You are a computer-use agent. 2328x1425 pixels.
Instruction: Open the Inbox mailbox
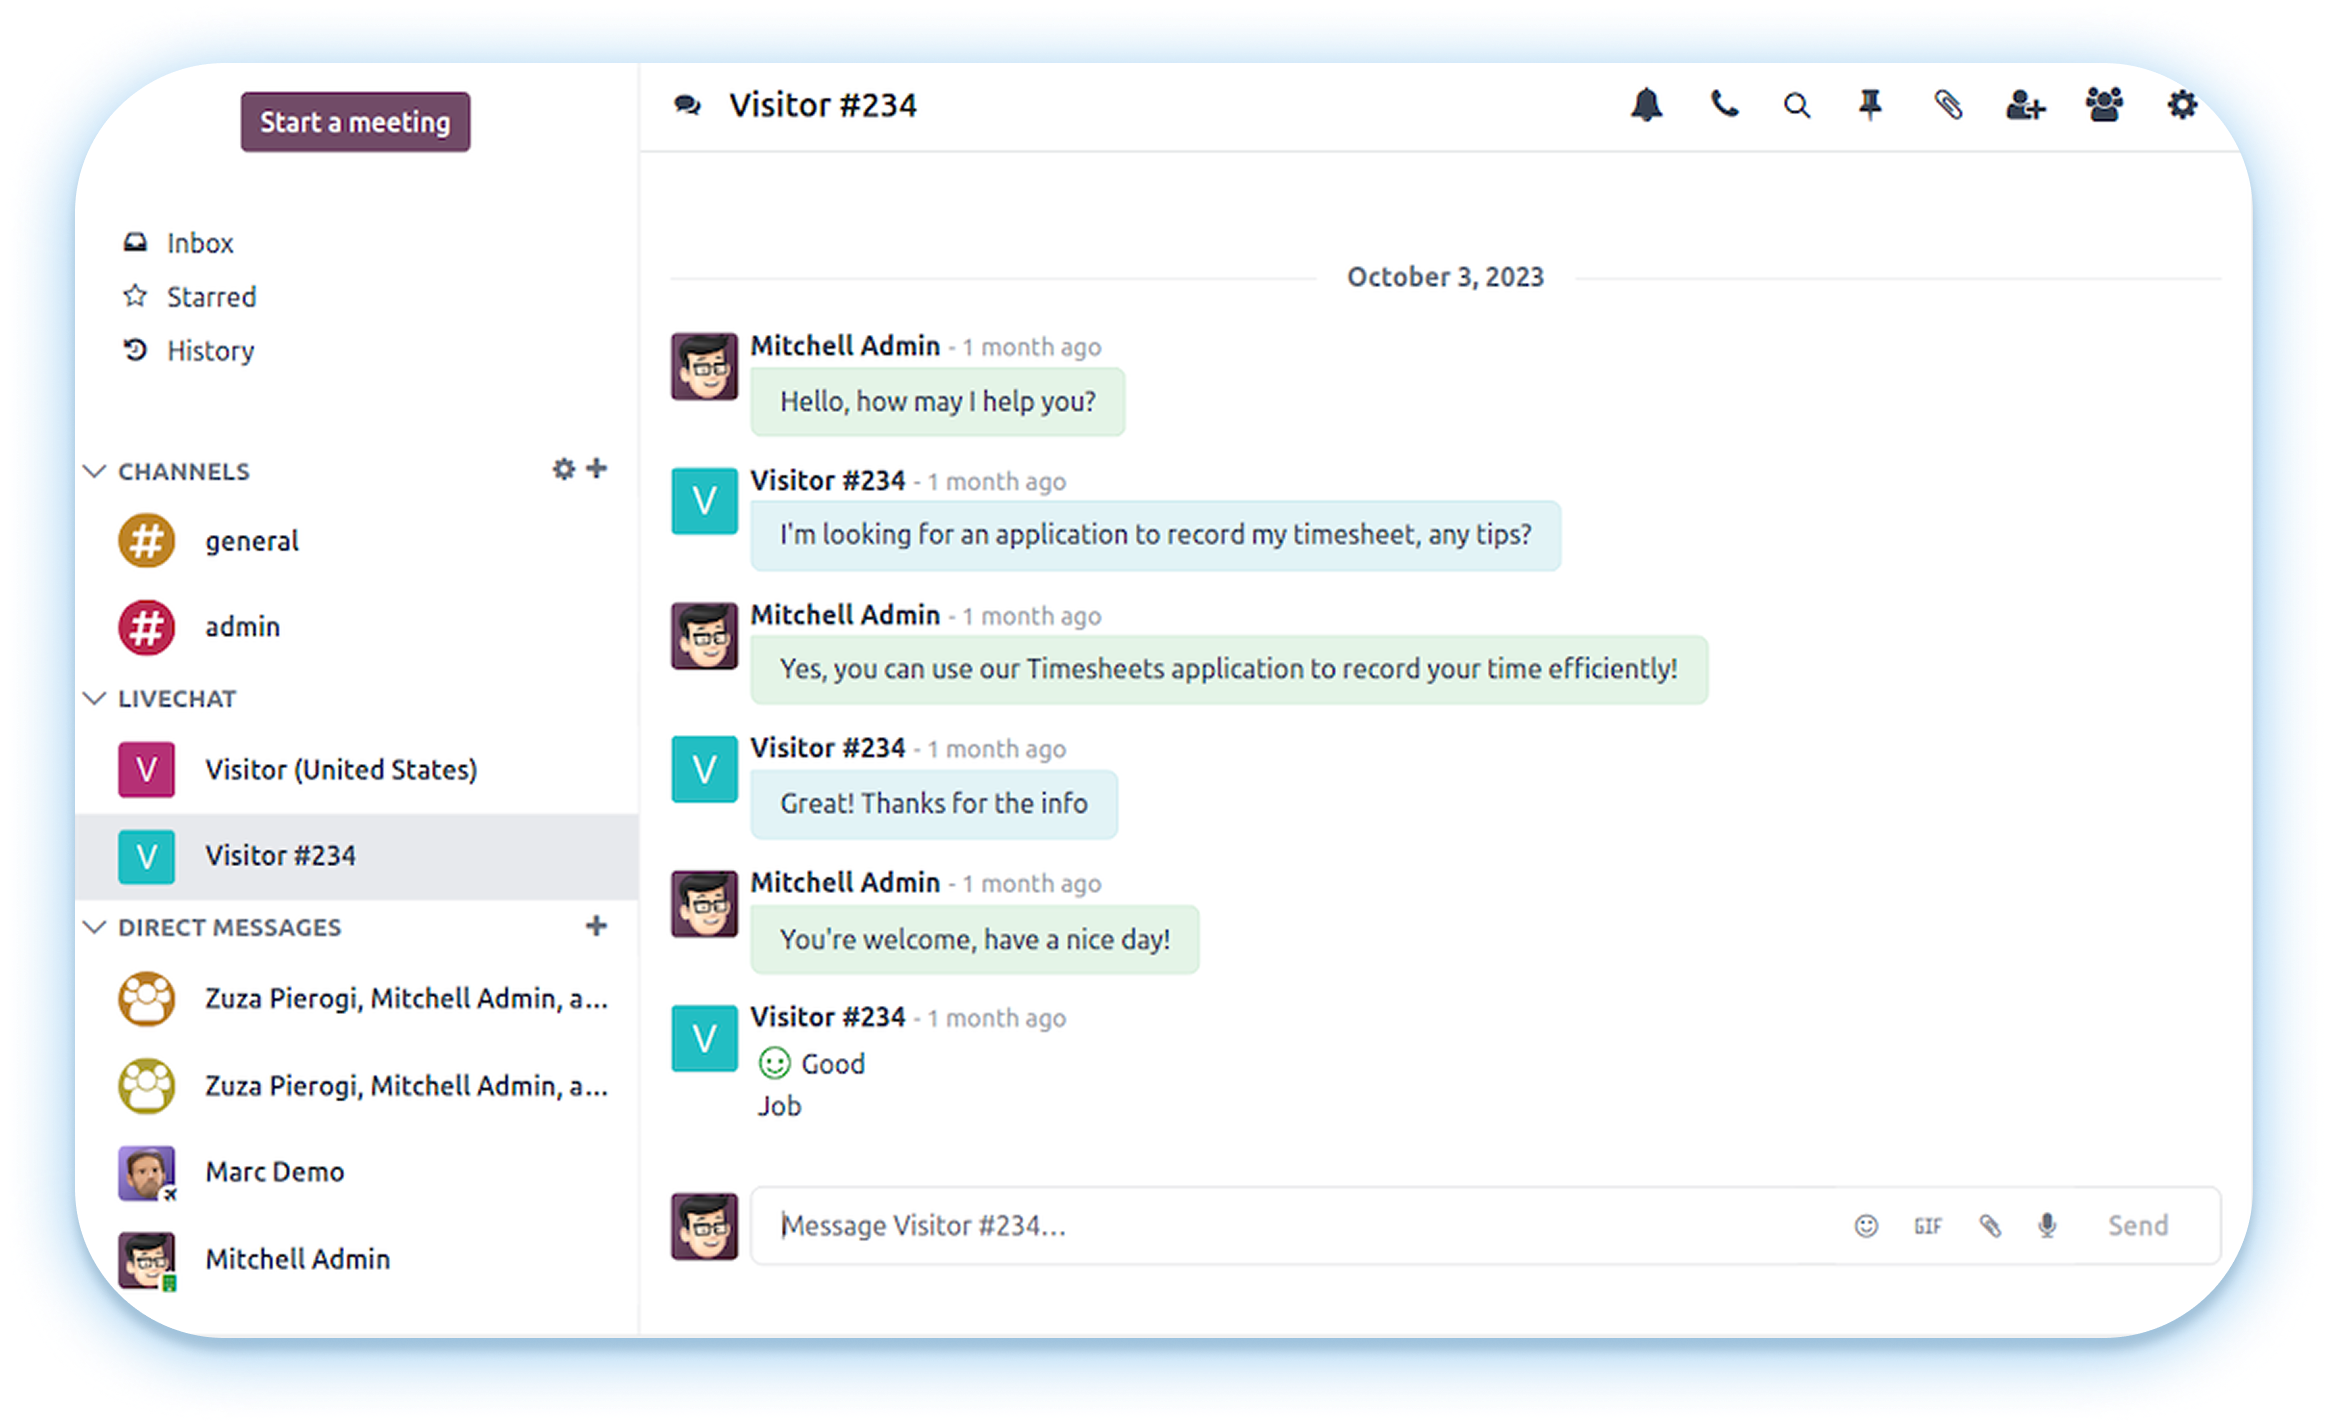[199, 243]
